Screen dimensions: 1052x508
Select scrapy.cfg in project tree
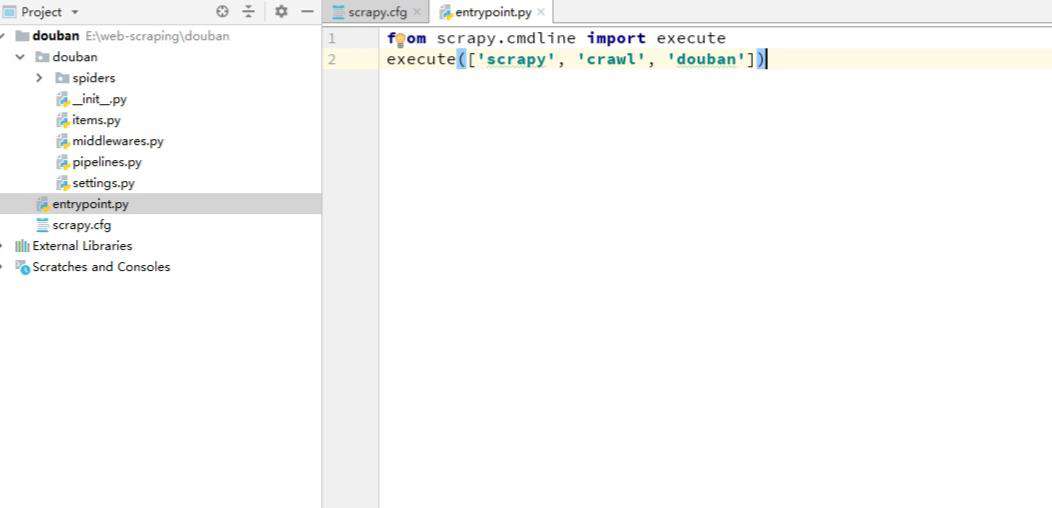point(82,225)
